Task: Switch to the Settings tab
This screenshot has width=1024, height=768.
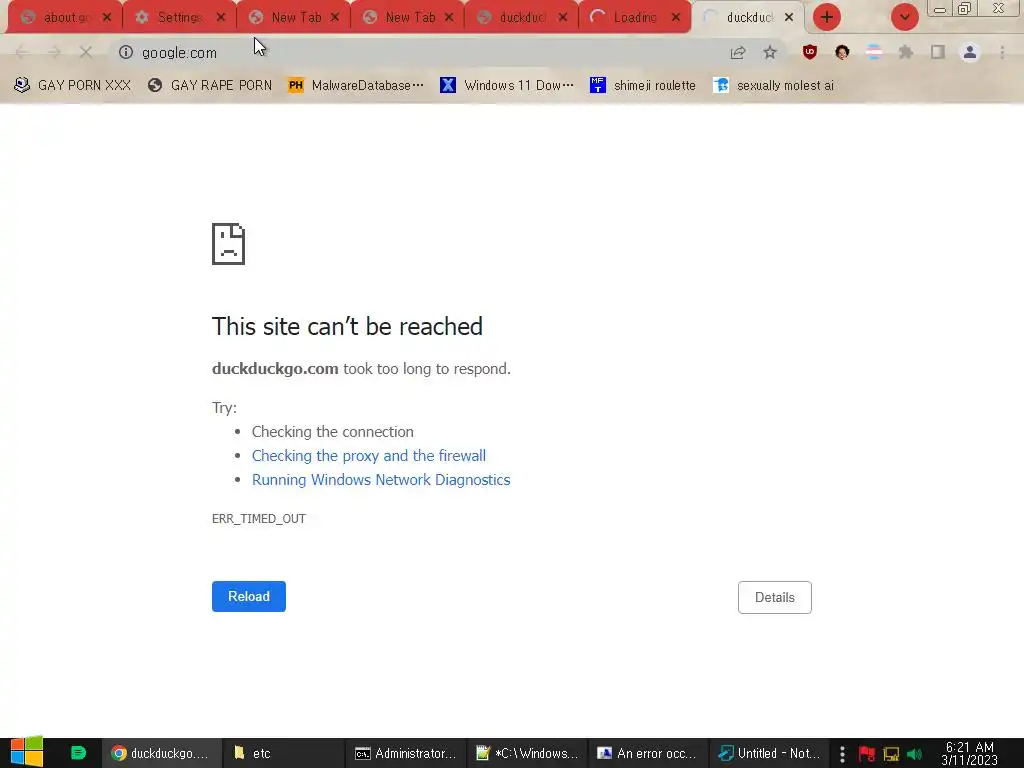Action: click(179, 18)
